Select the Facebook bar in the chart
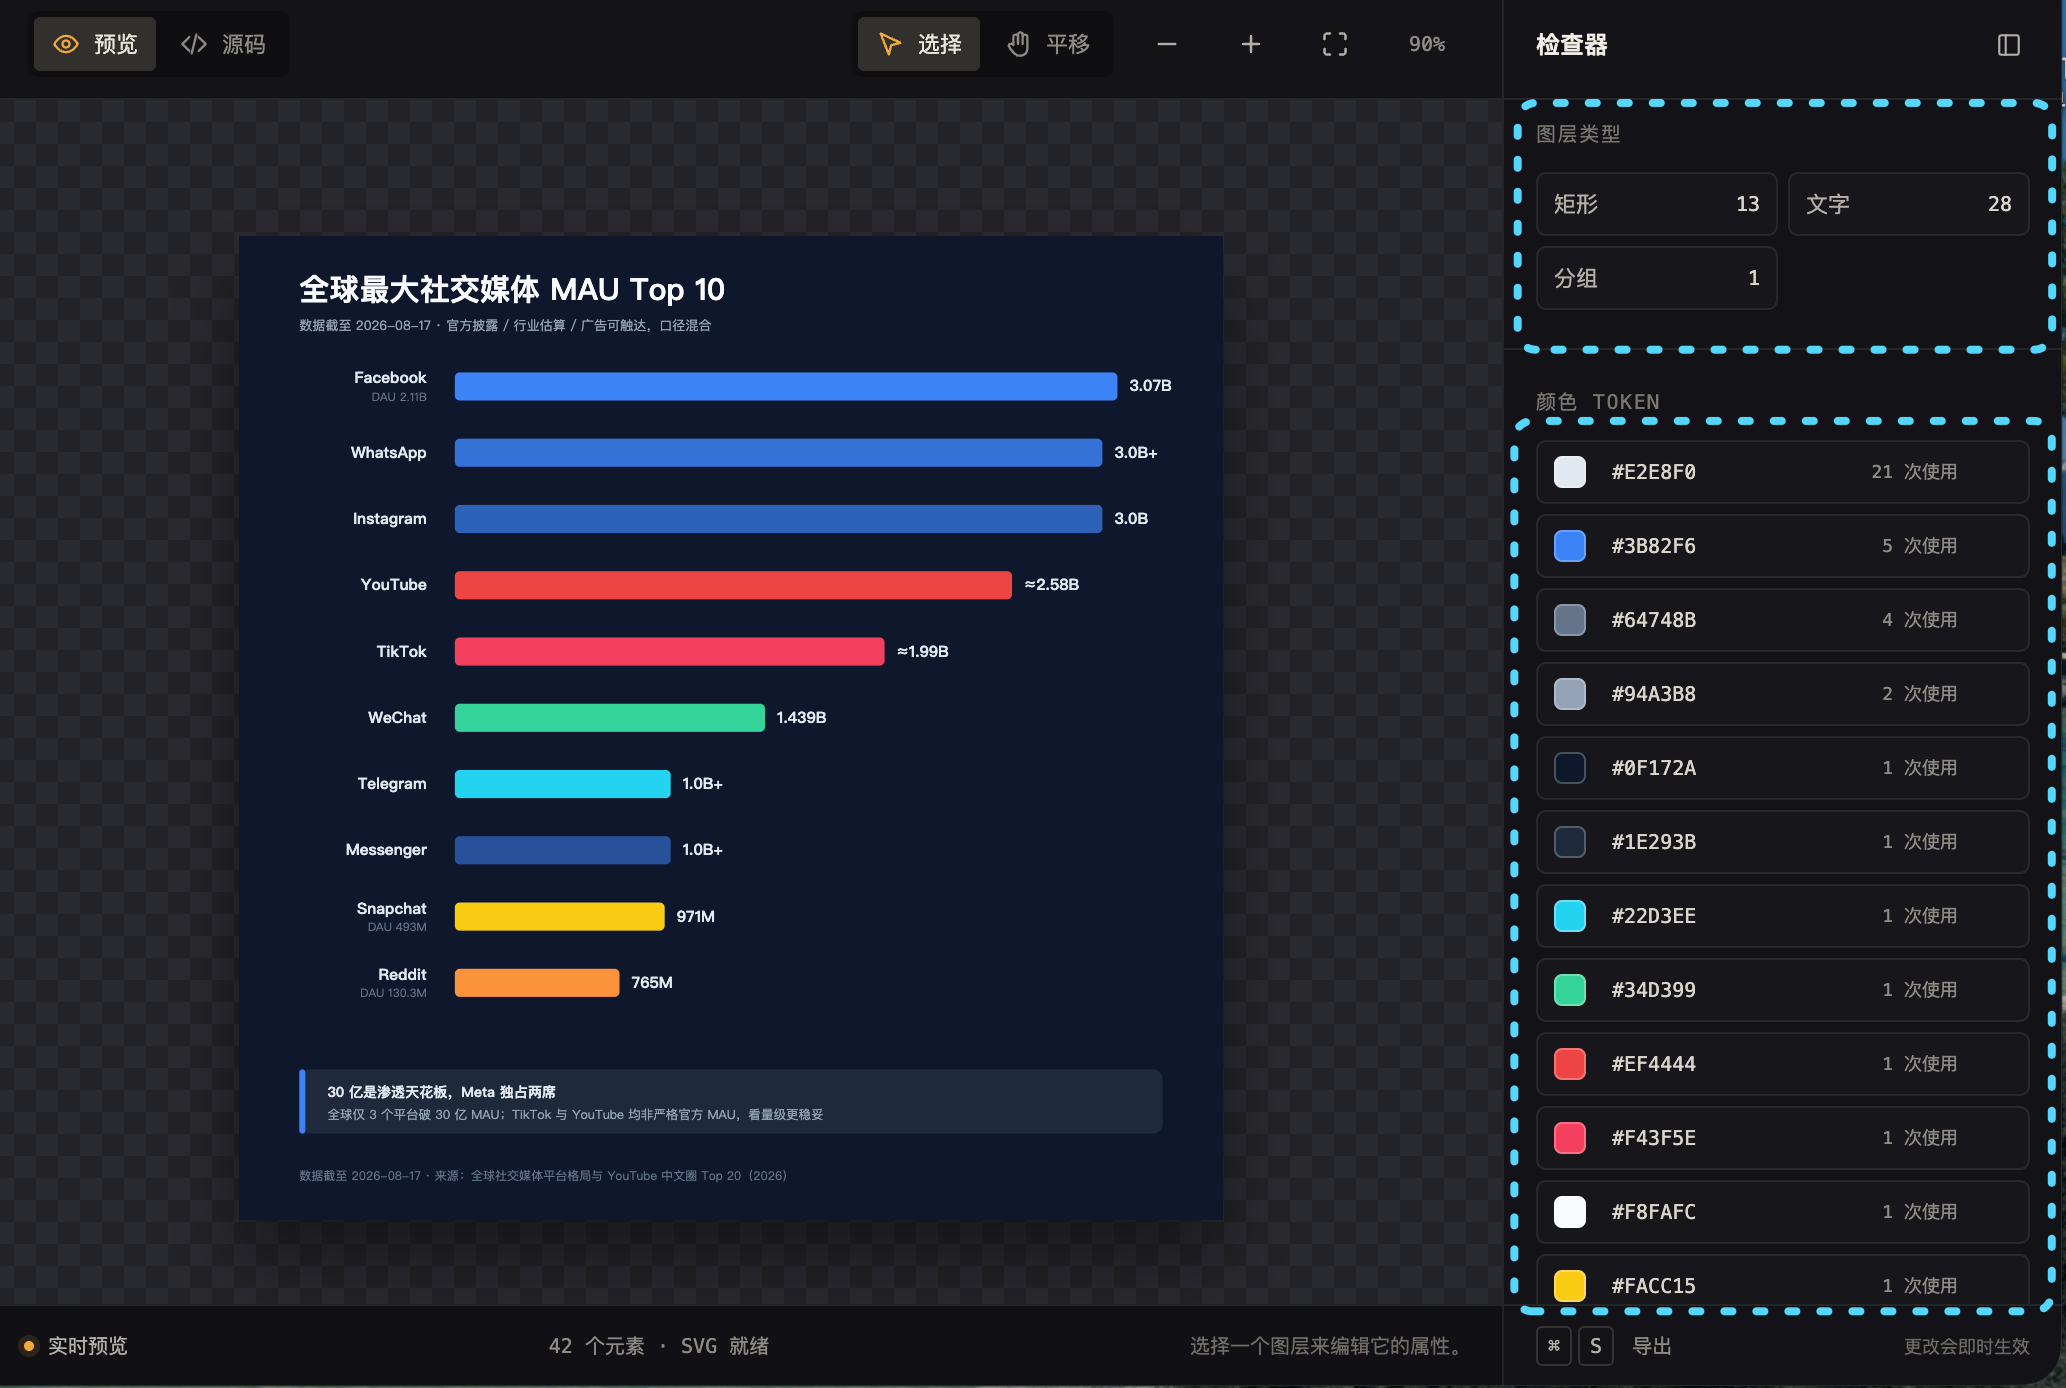The image size is (2066, 1388). (786, 386)
